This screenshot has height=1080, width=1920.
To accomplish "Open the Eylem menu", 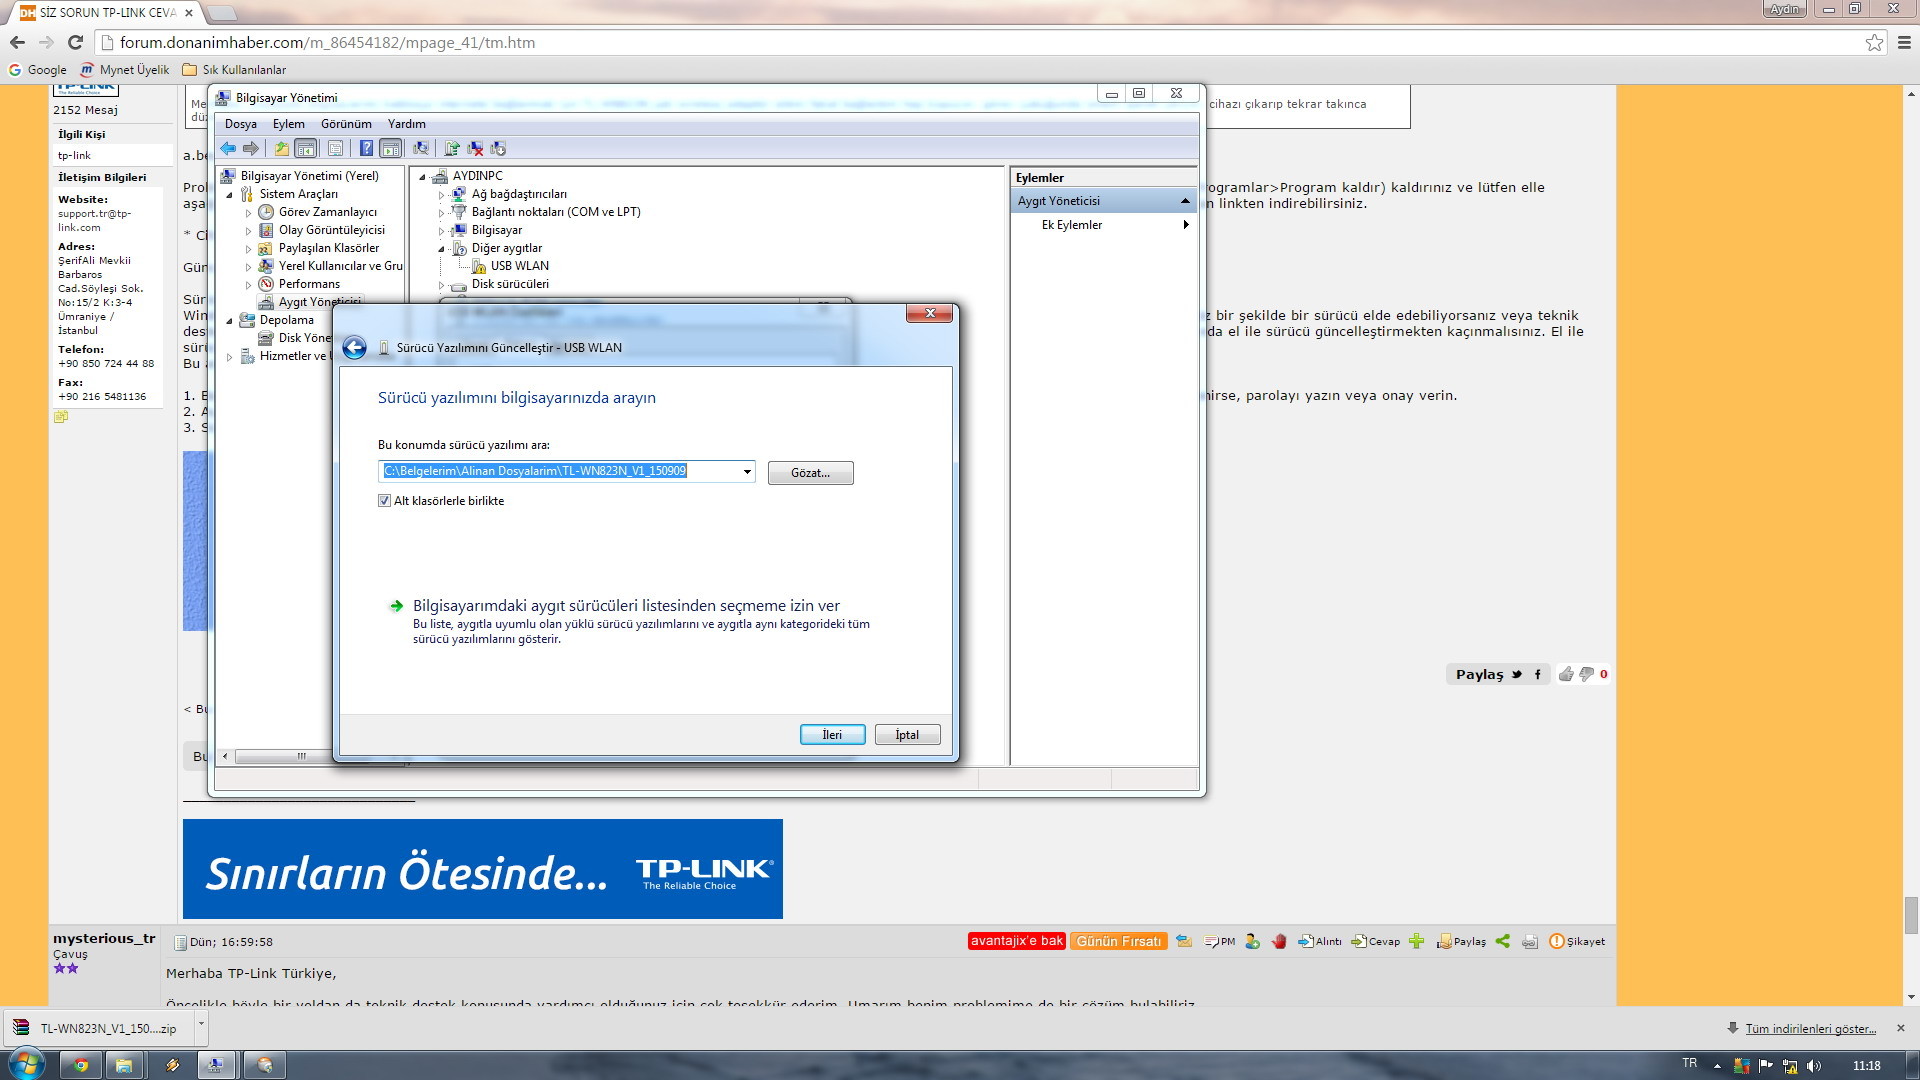I will pos(289,124).
